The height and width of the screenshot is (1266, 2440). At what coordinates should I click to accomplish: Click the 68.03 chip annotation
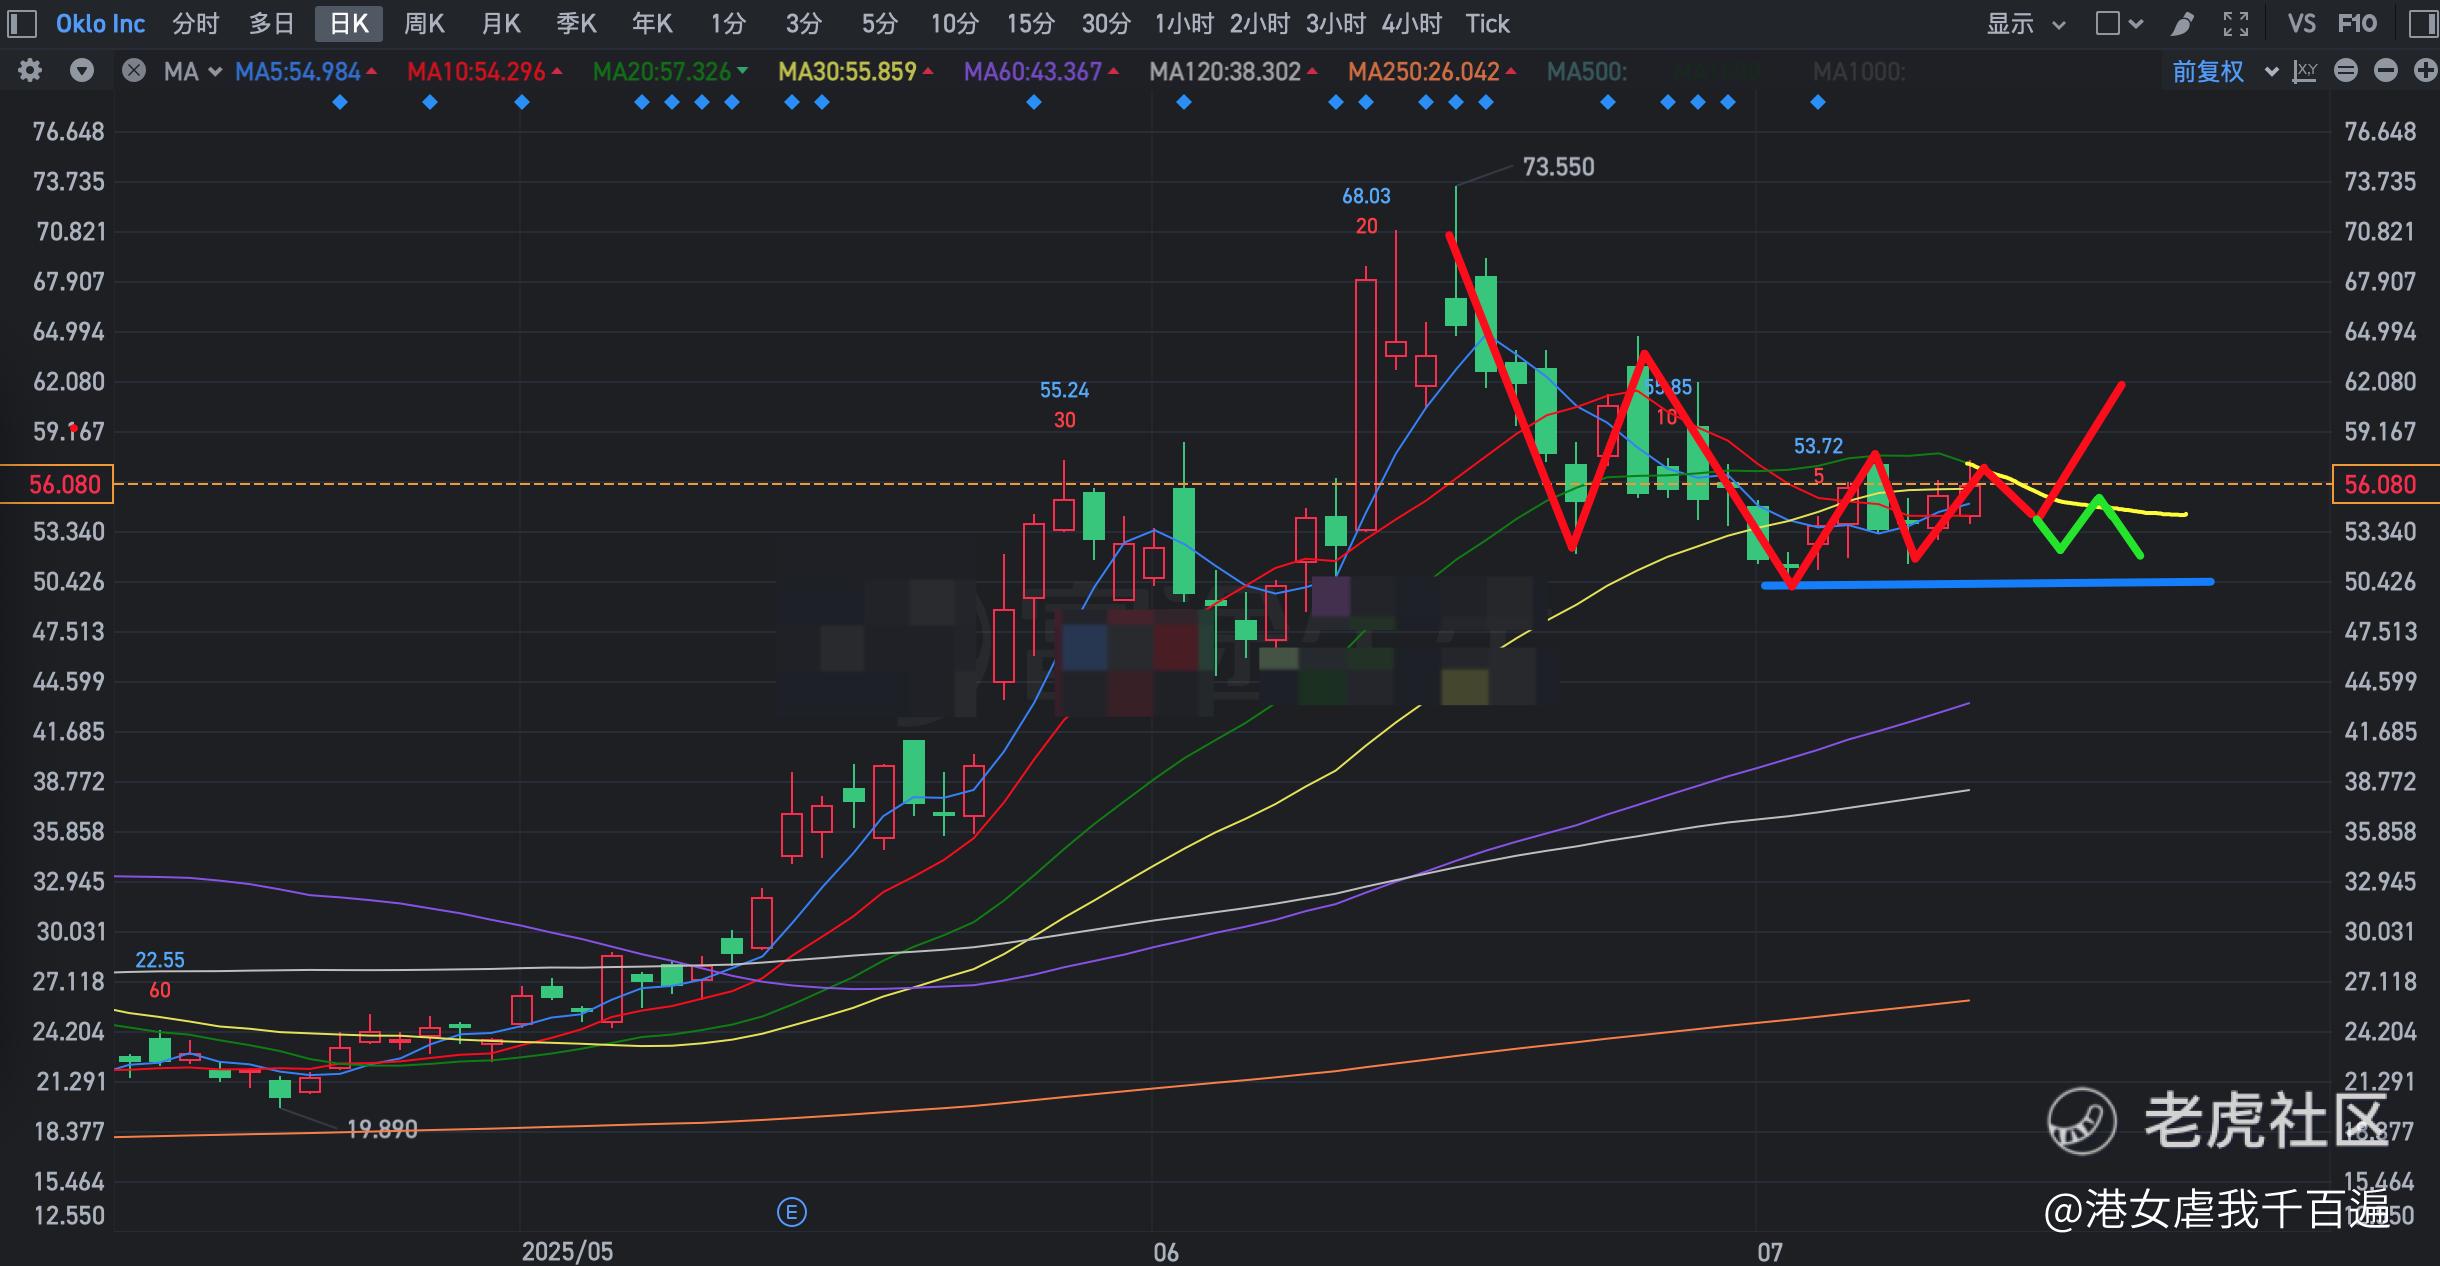coord(1366,196)
